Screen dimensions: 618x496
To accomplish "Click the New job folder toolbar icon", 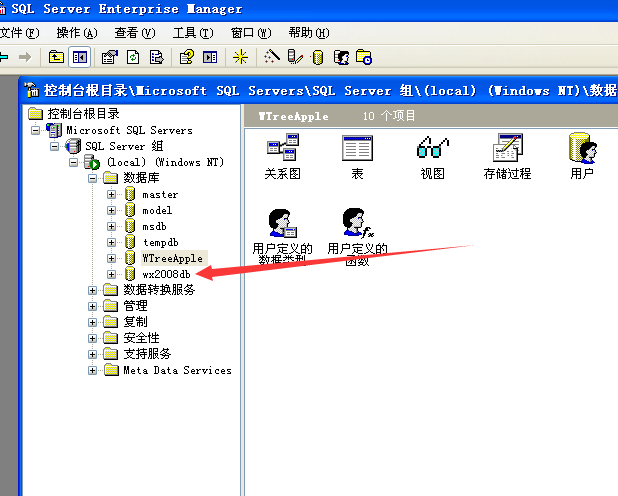I will coord(363,57).
